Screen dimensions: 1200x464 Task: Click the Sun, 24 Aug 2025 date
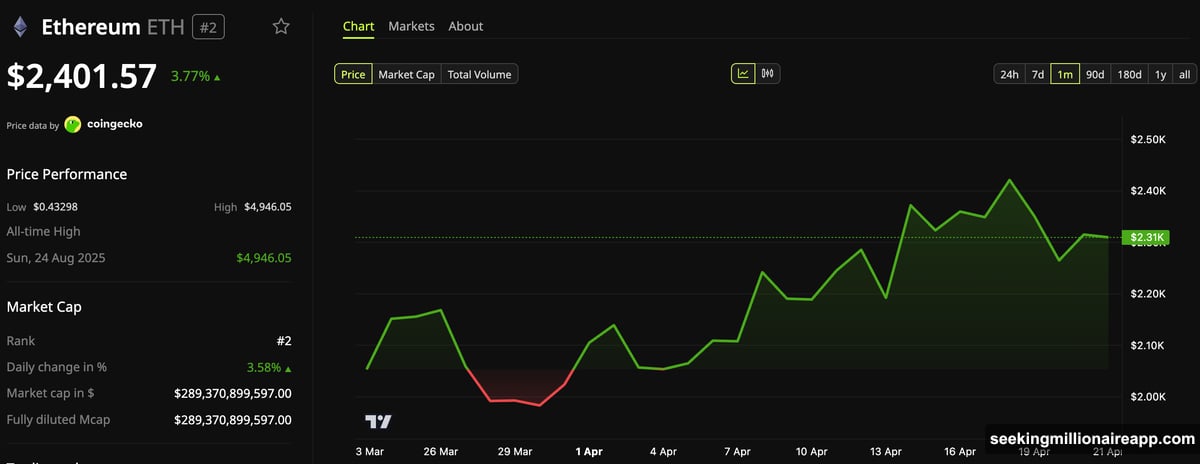click(56, 258)
